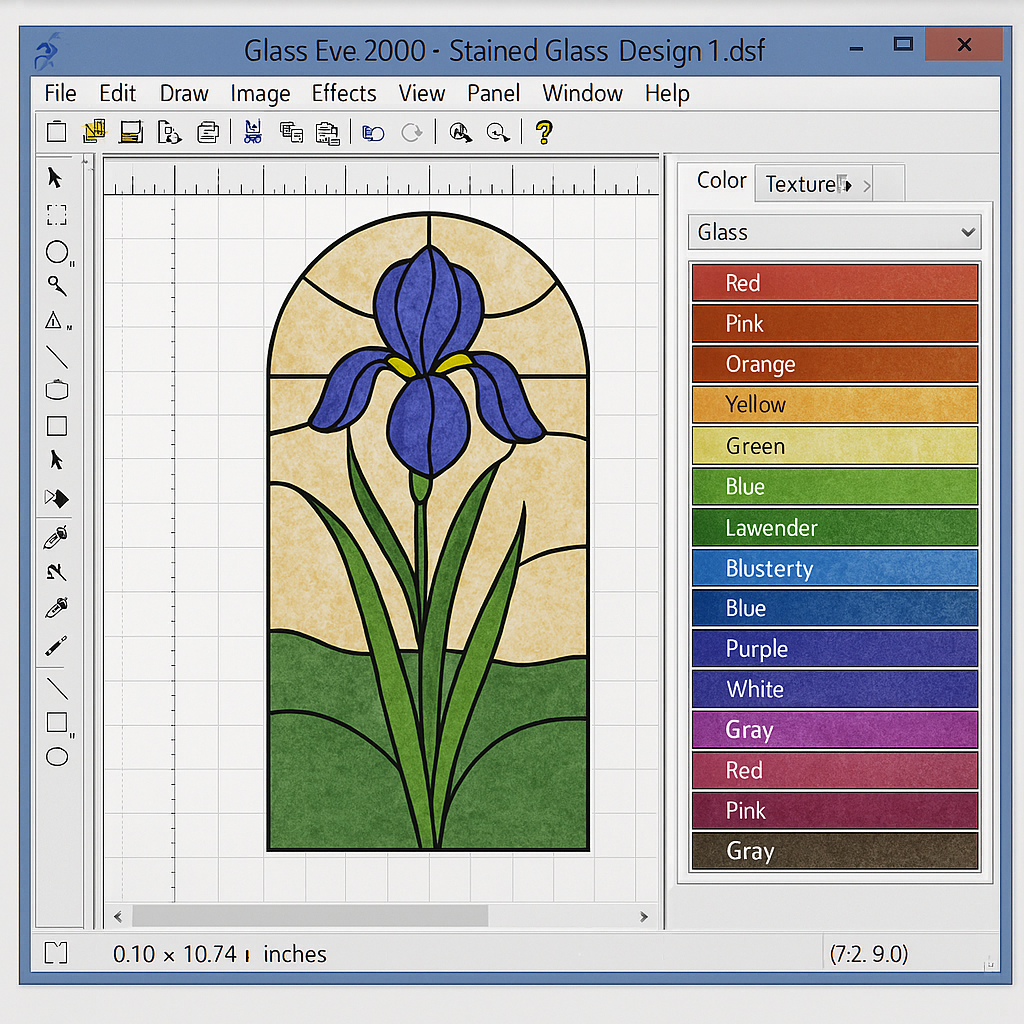Image resolution: width=1024 pixels, height=1024 pixels.
Task: Open the Effects menu
Action: (344, 93)
